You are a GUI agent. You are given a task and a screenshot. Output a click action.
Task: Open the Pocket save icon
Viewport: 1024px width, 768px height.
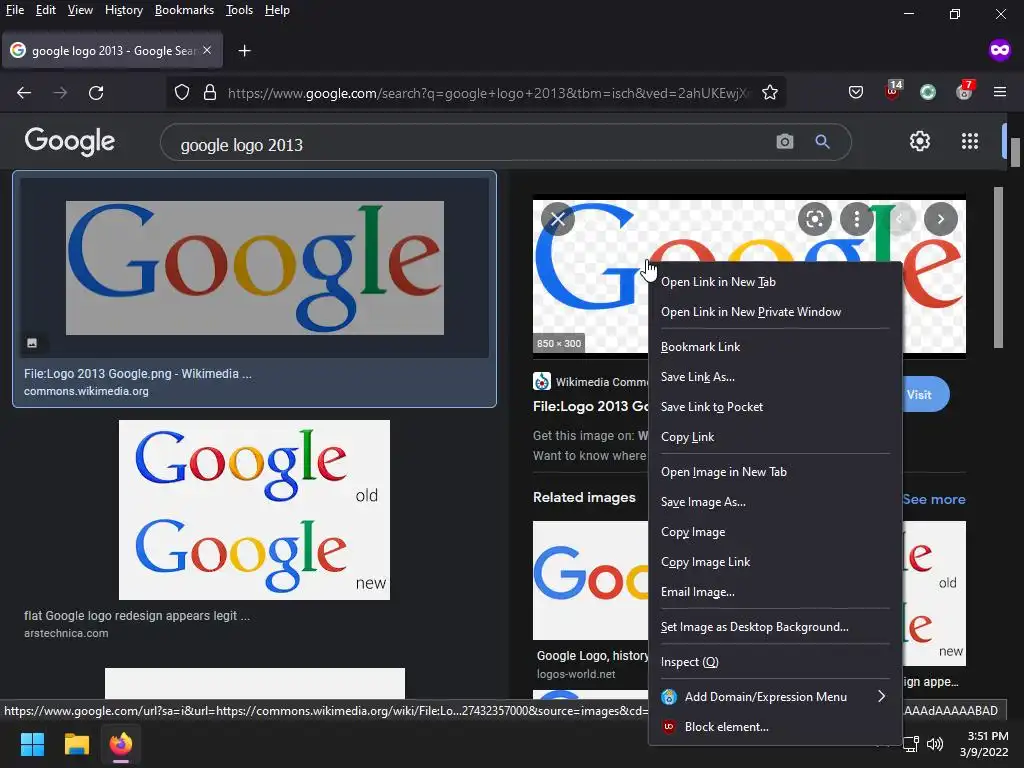coord(856,93)
